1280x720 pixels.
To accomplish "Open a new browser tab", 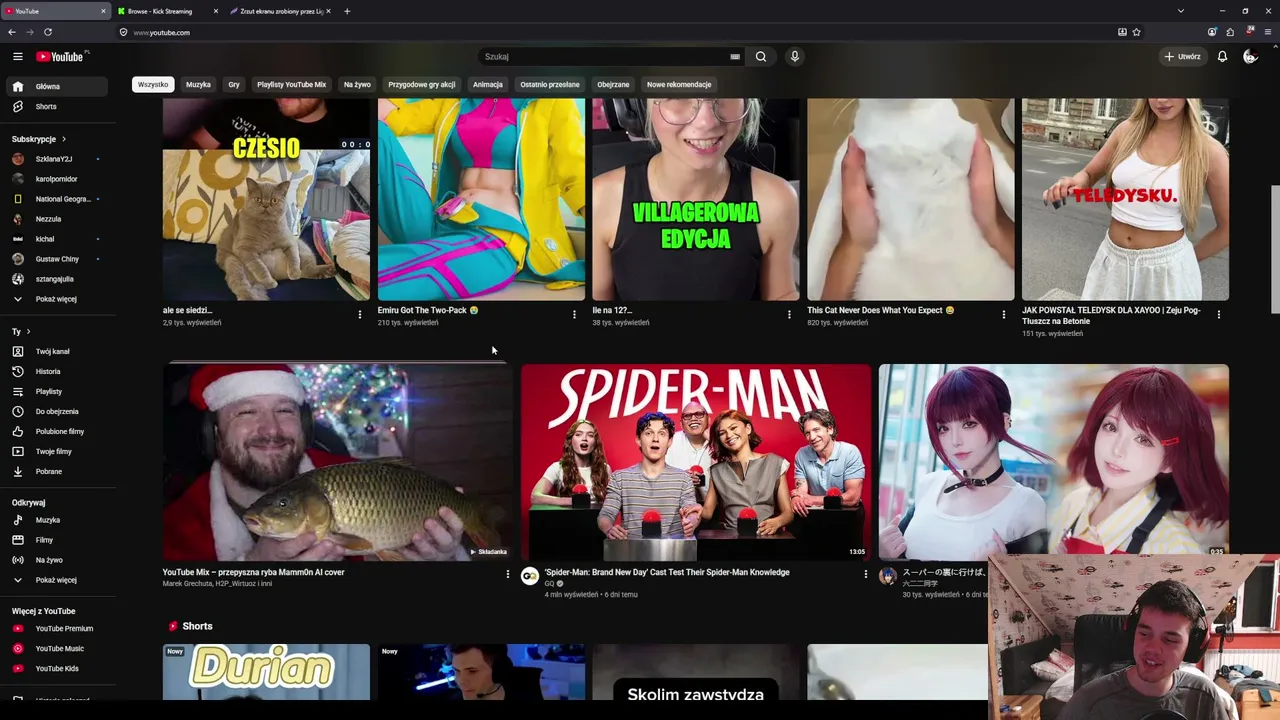I will (x=347, y=11).
